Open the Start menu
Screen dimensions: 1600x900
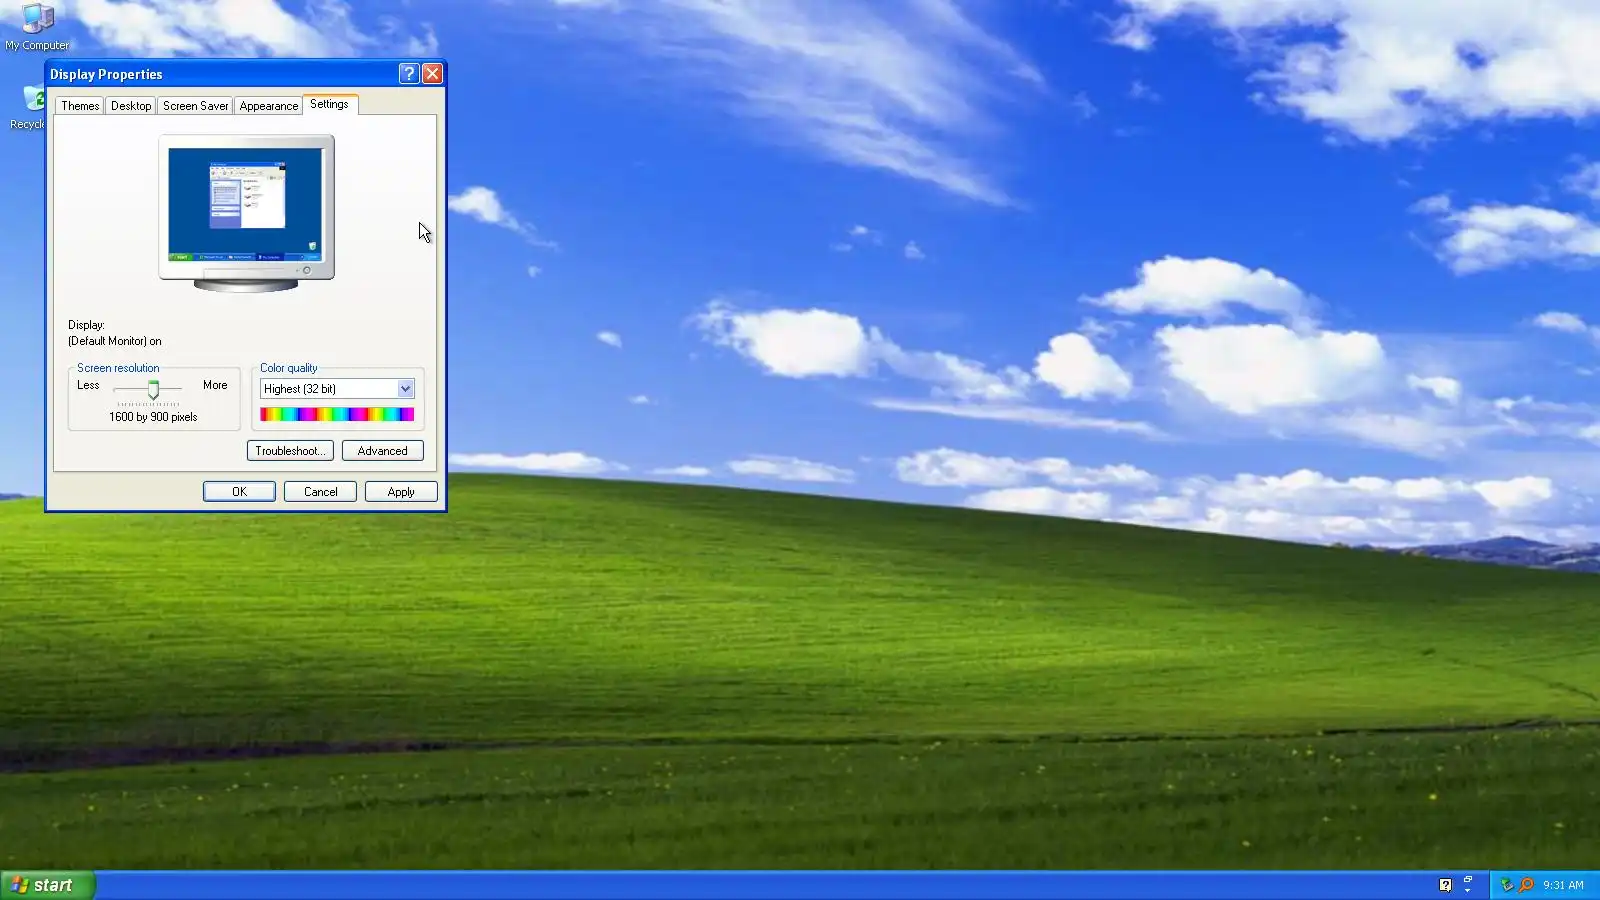tap(47, 885)
